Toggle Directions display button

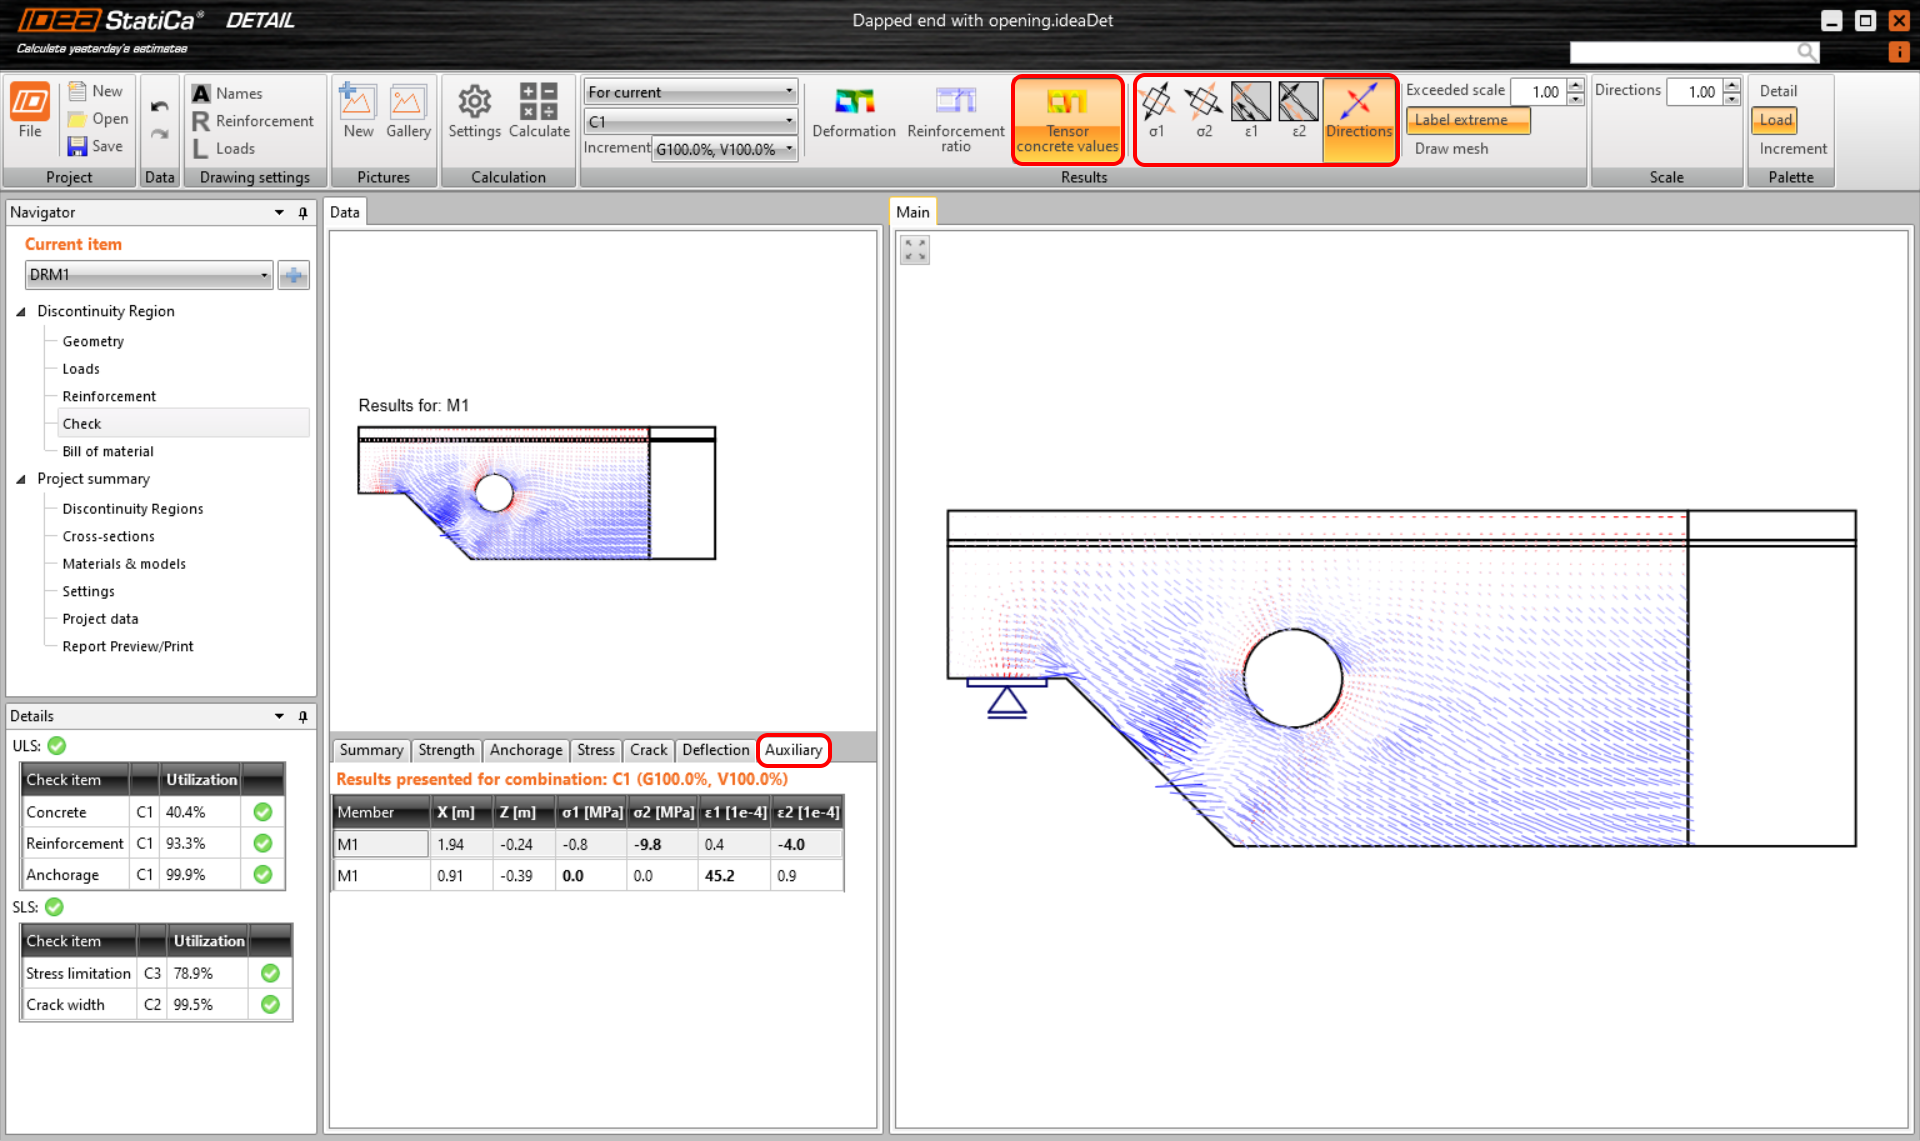point(1358,112)
